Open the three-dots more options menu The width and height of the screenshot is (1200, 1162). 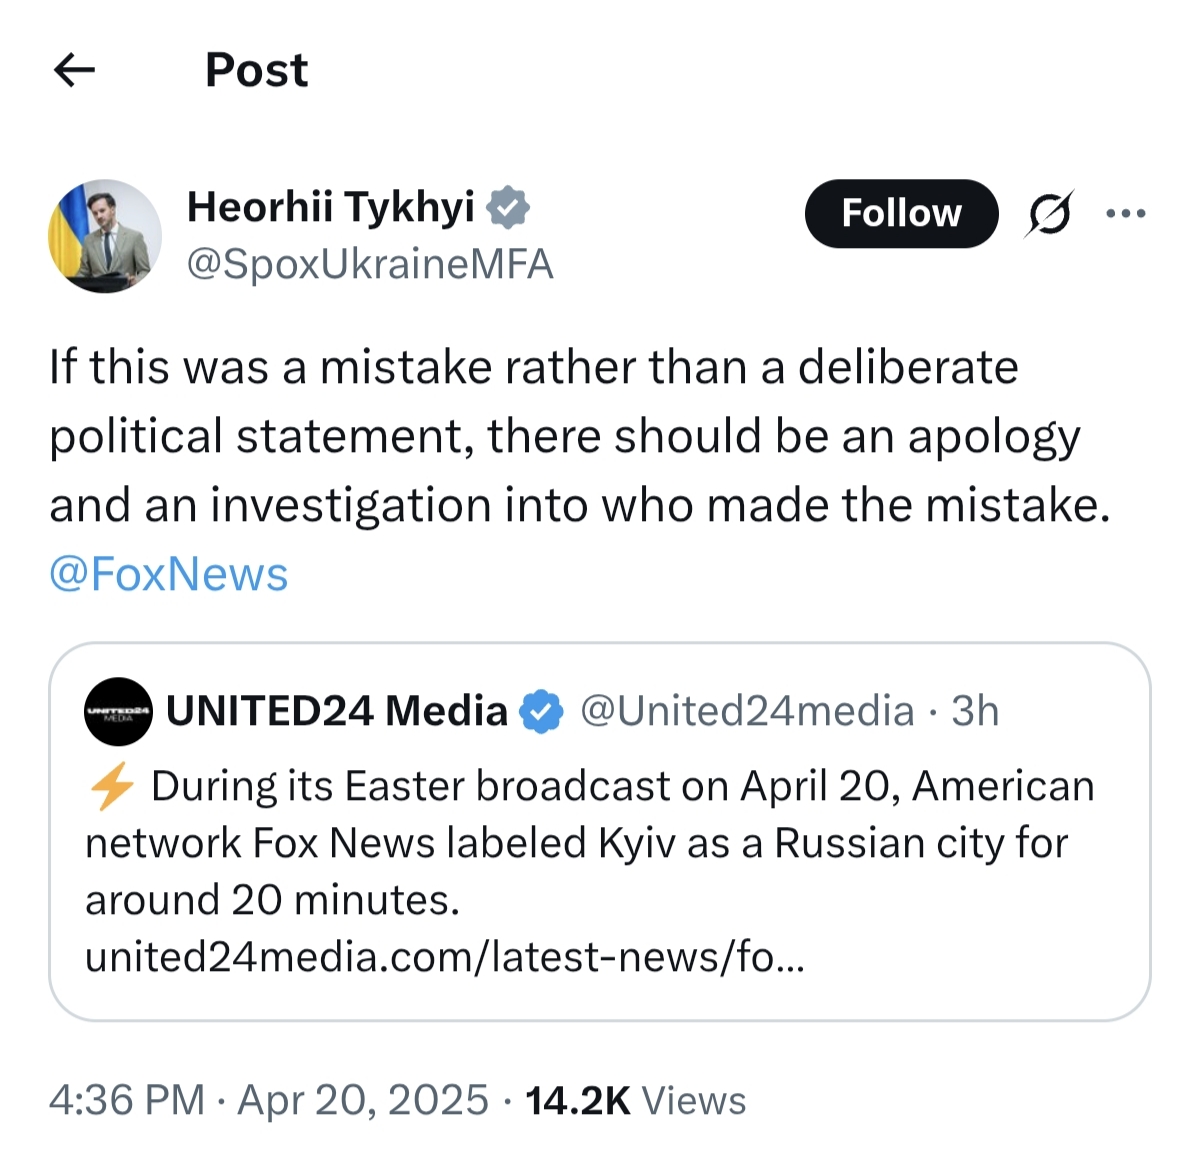tap(1125, 213)
